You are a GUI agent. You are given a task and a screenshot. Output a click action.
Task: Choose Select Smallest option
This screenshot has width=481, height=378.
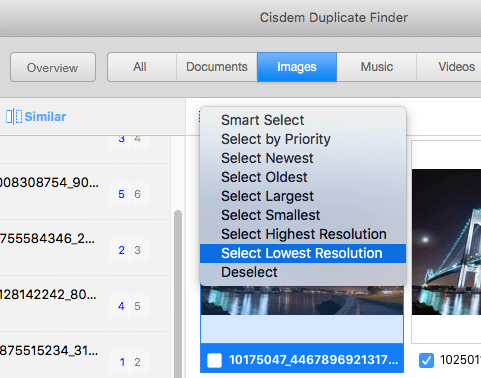pyautogui.click(x=303, y=215)
